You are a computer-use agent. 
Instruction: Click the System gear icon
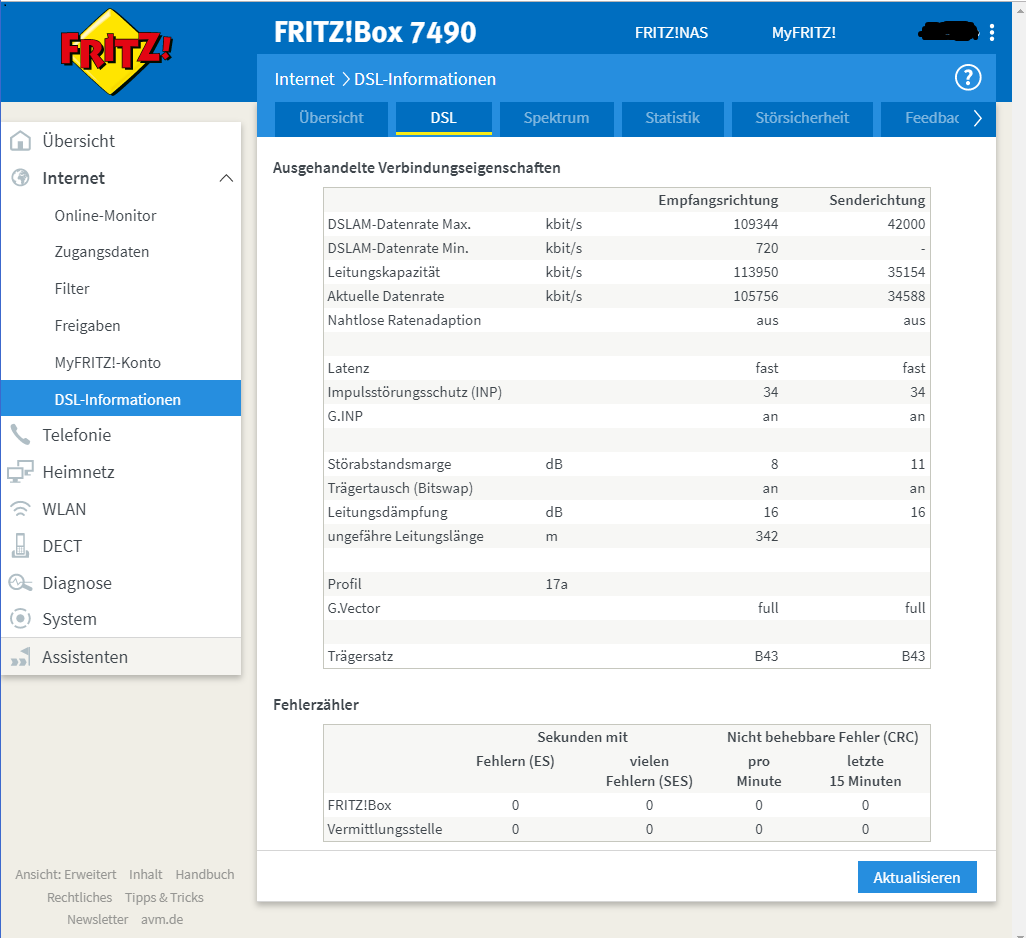[20, 619]
